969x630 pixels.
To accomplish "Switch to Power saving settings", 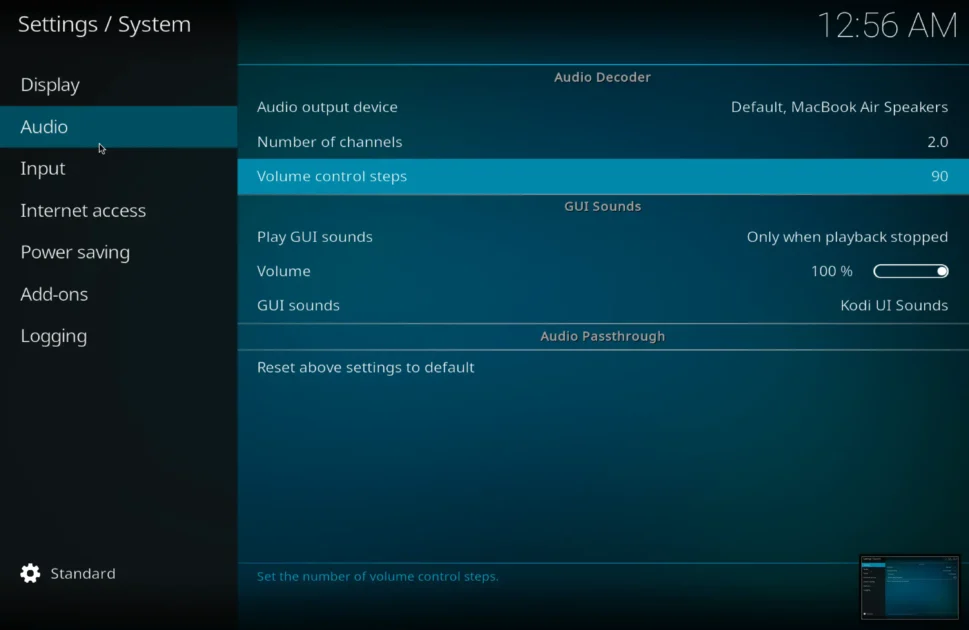I will point(75,253).
